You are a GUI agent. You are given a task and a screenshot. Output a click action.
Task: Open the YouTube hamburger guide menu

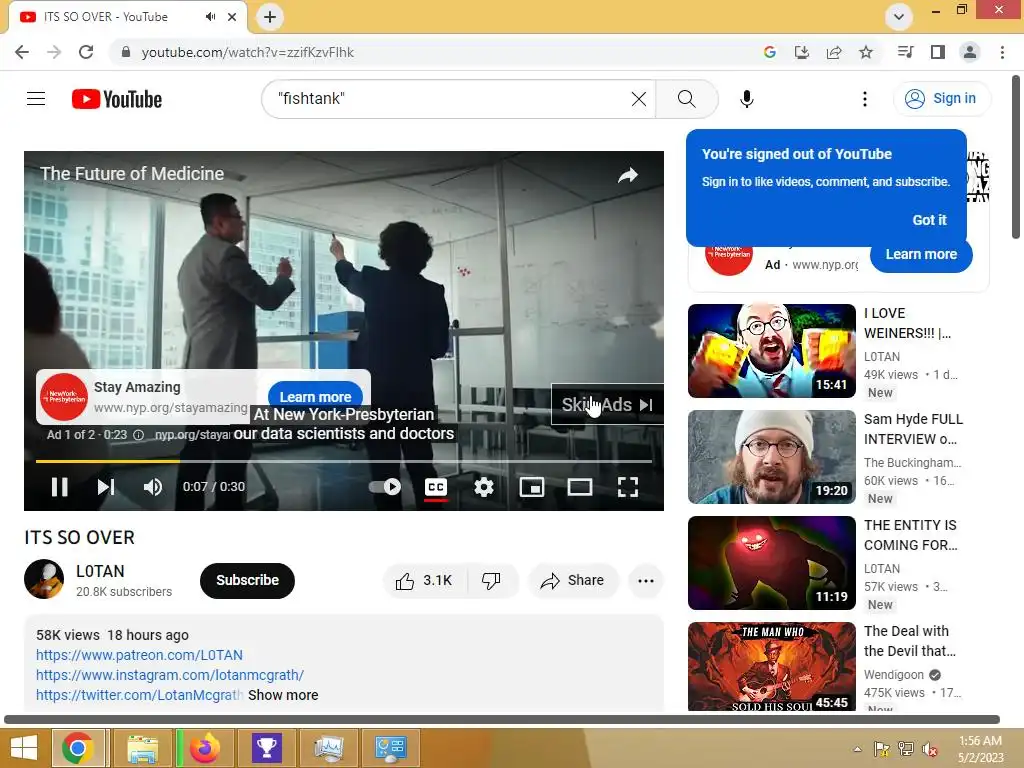point(36,99)
